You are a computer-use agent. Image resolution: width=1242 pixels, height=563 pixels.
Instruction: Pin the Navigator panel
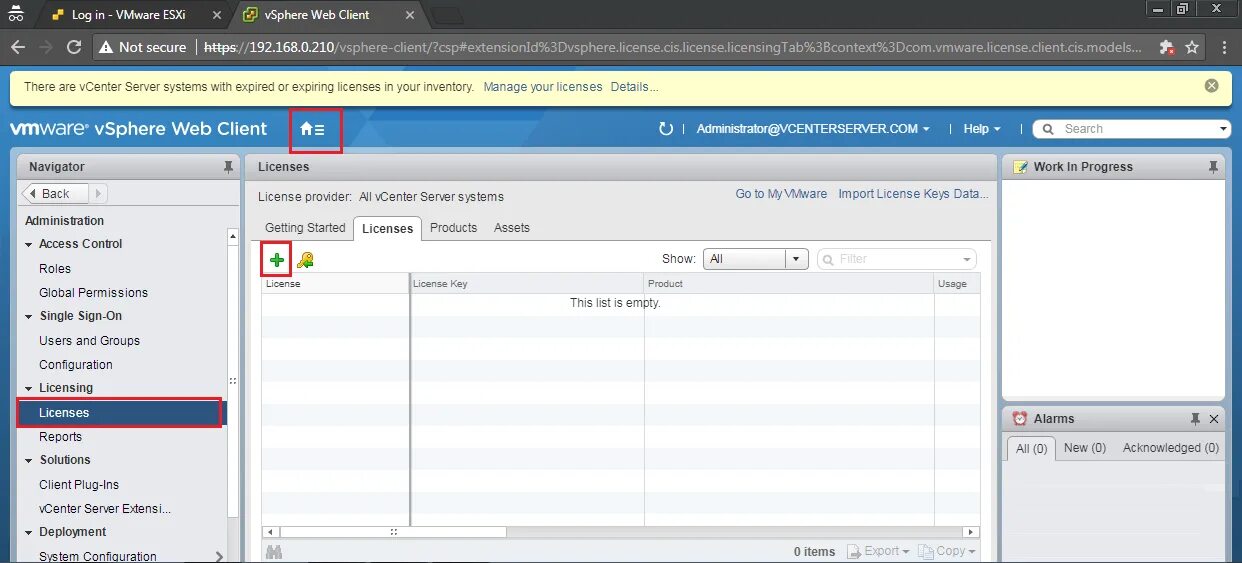tap(228, 167)
